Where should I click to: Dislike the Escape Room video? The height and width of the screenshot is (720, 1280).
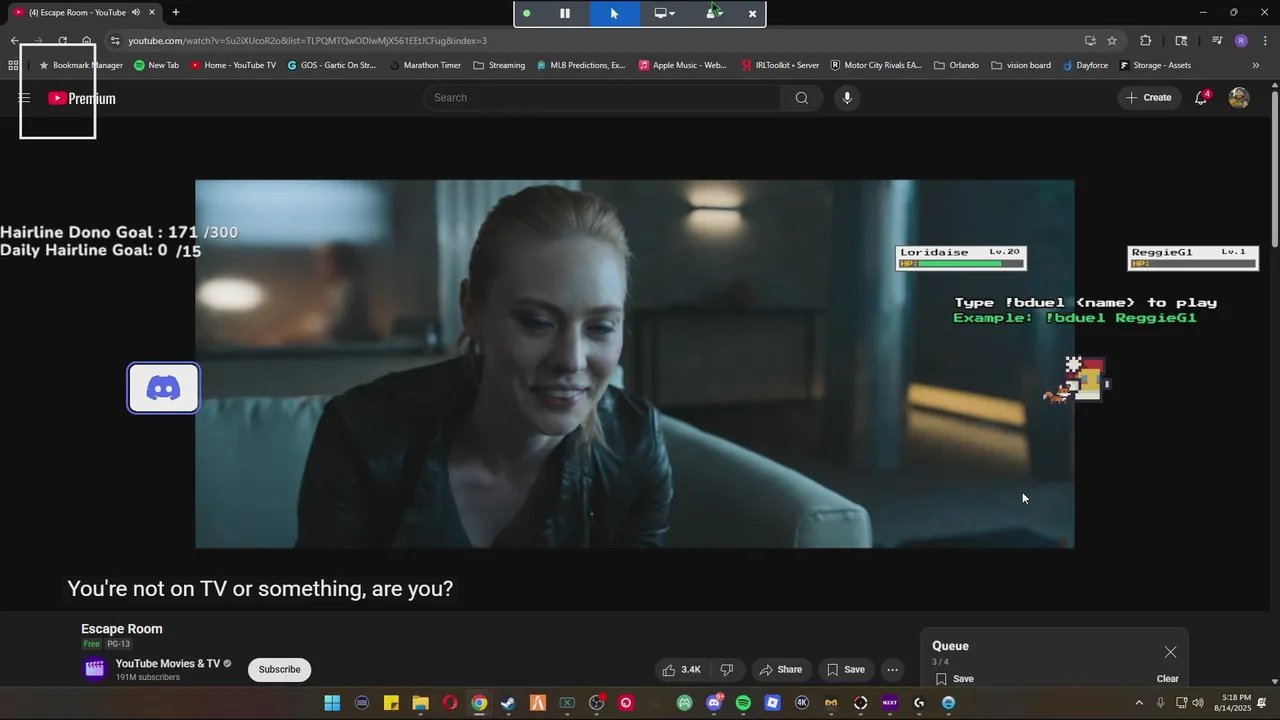pos(727,670)
